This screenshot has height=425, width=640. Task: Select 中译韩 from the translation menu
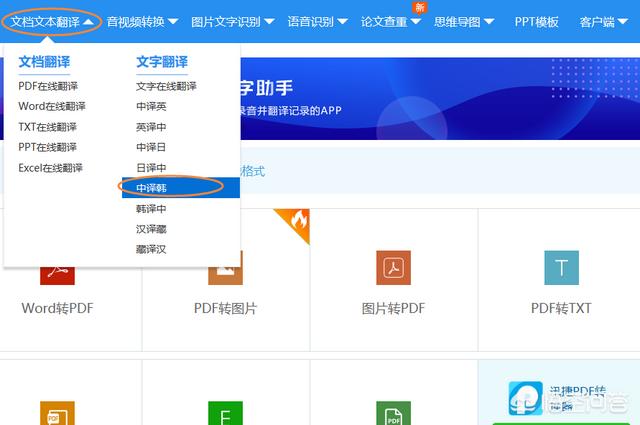tap(152, 188)
